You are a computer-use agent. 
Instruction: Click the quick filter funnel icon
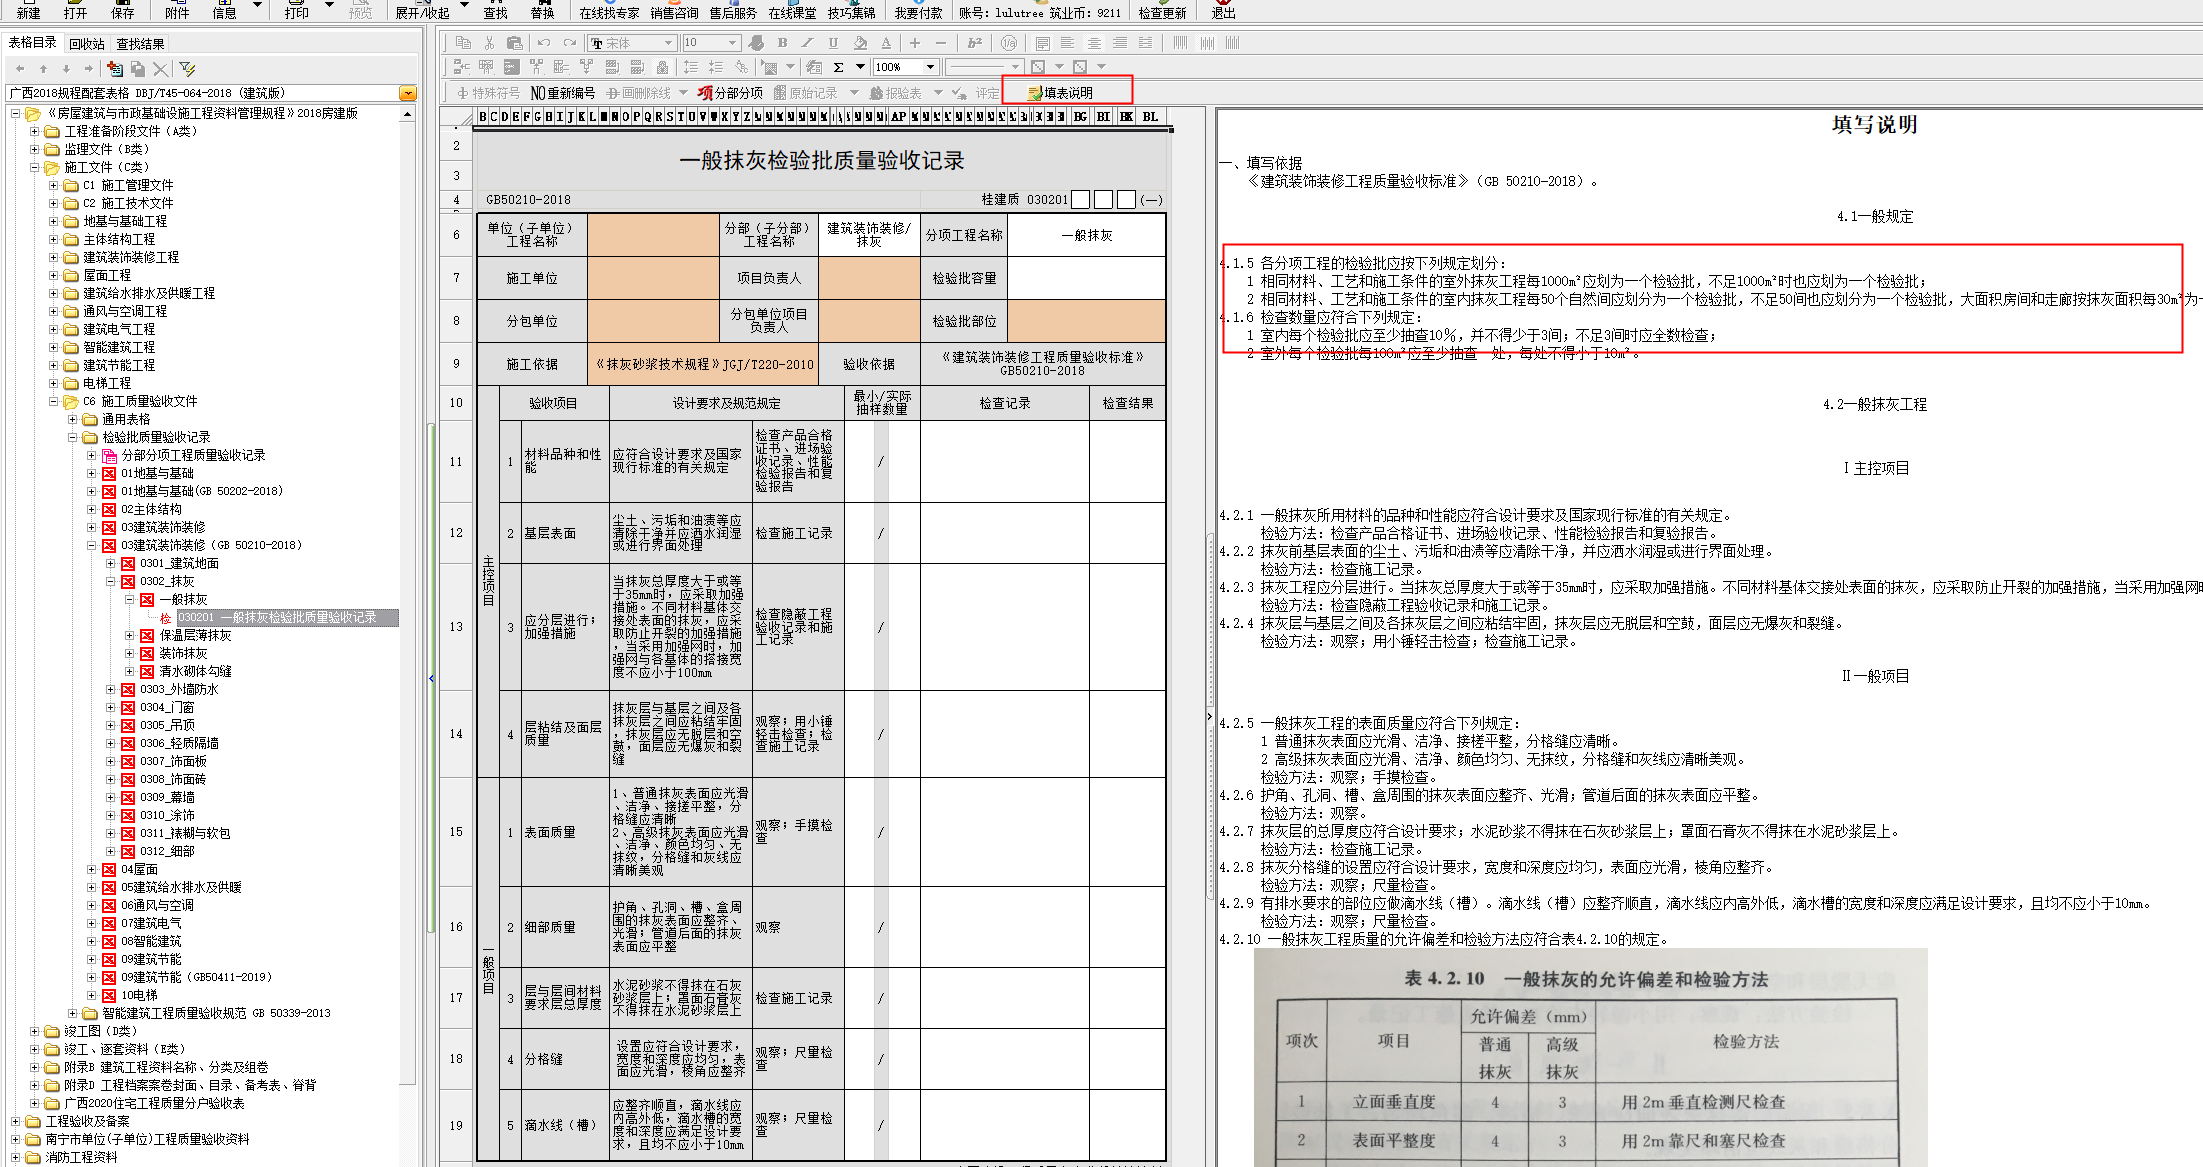[187, 69]
